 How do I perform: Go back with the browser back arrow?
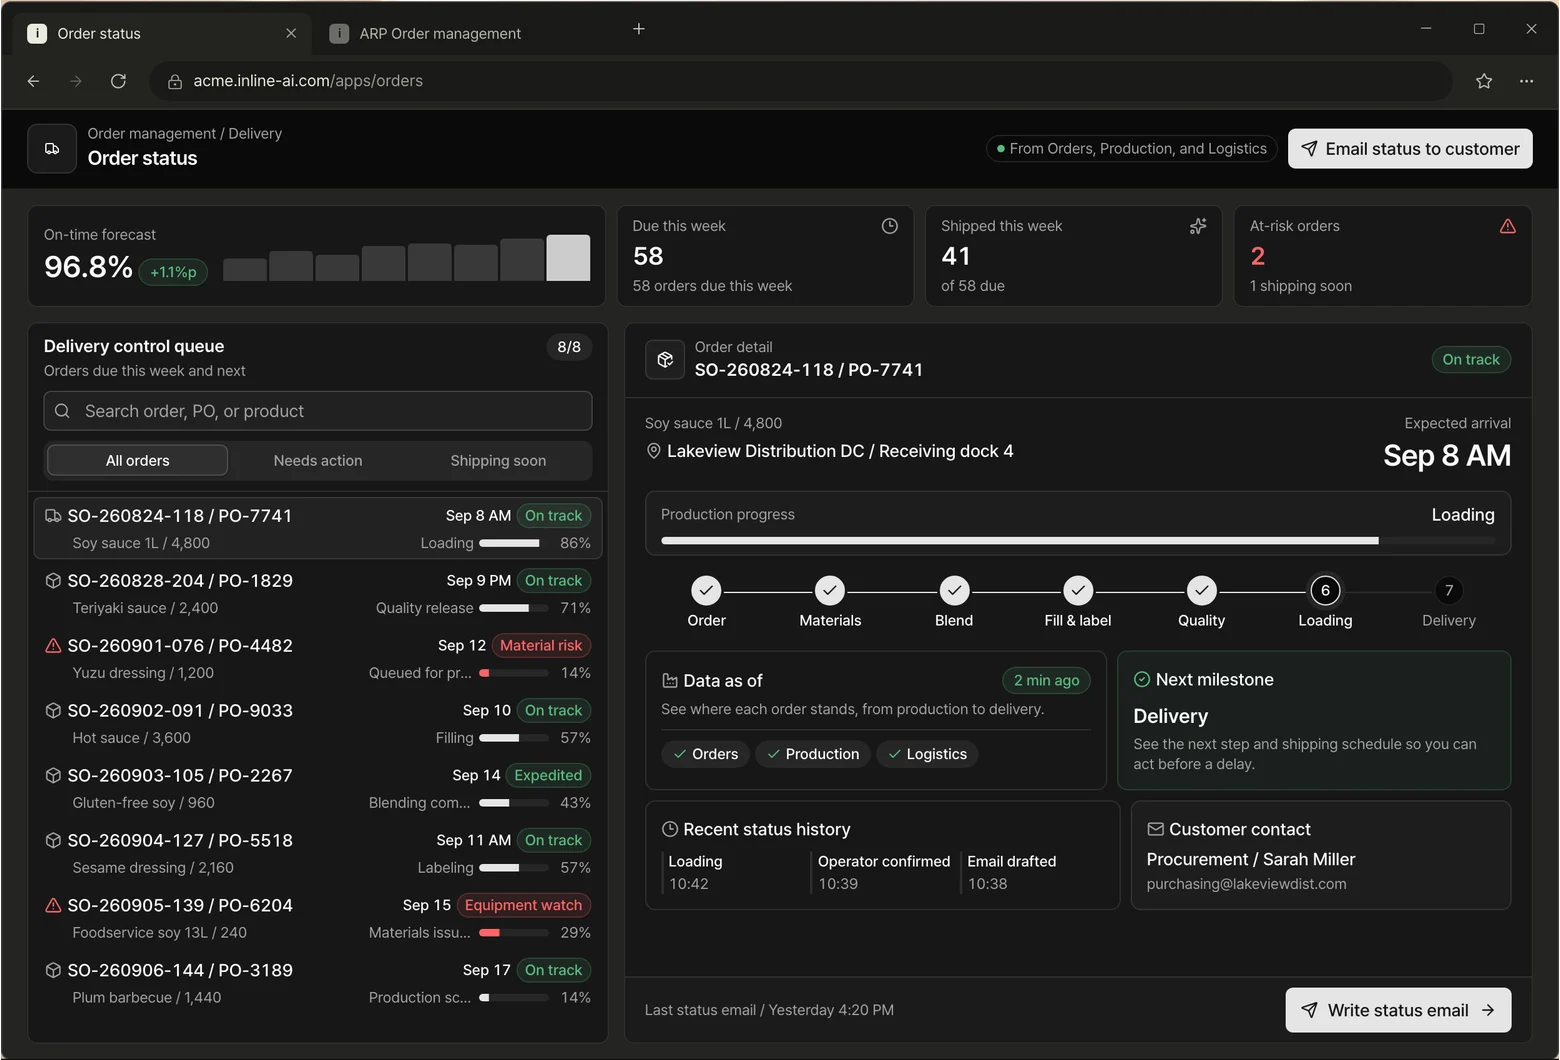tap(34, 81)
